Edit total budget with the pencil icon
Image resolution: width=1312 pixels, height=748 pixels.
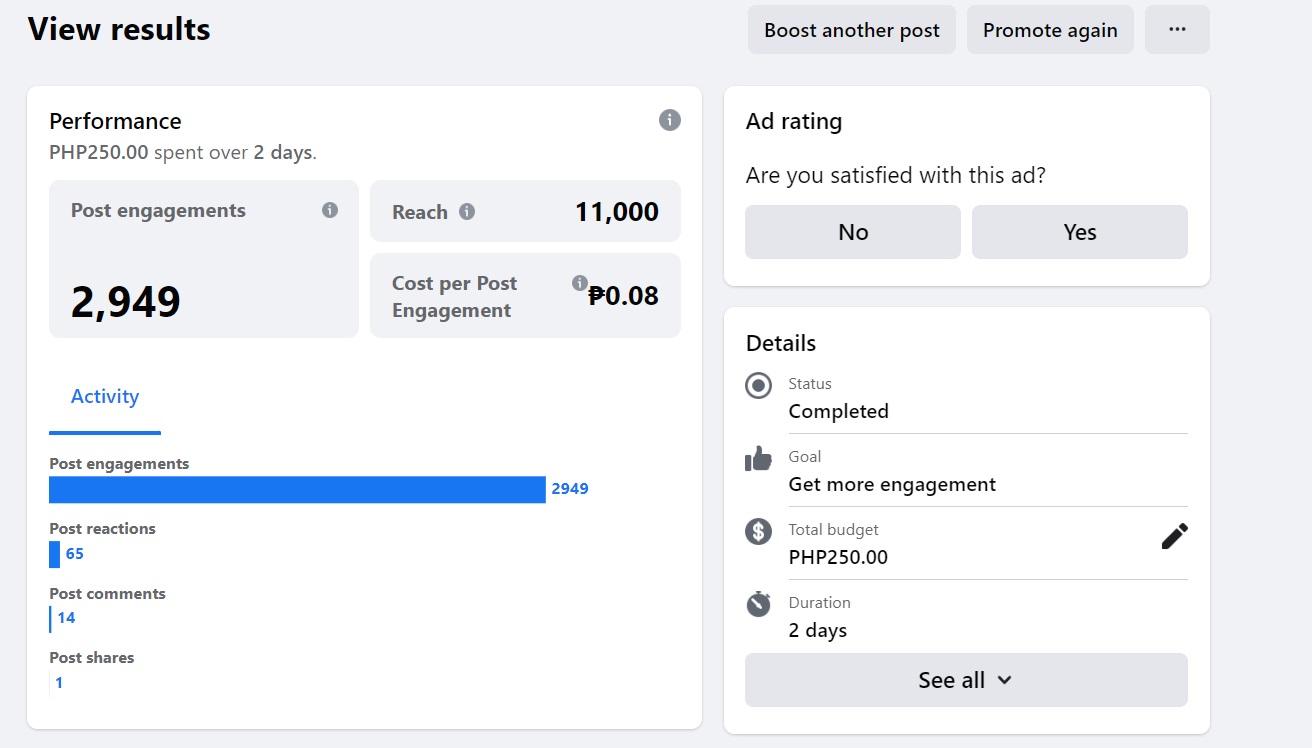(1175, 536)
